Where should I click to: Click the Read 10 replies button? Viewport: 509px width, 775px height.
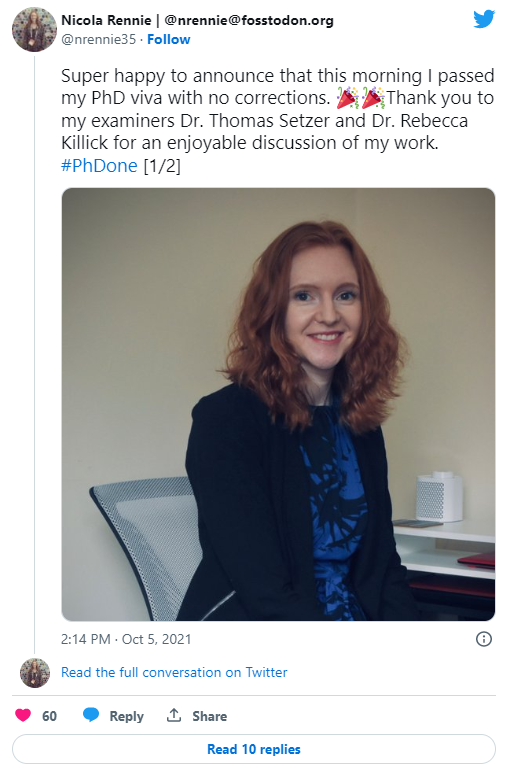point(254,749)
